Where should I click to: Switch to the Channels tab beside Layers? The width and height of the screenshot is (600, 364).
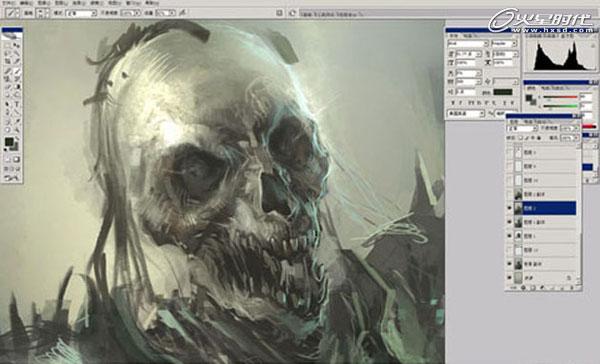pyautogui.click(x=530, y=122)
